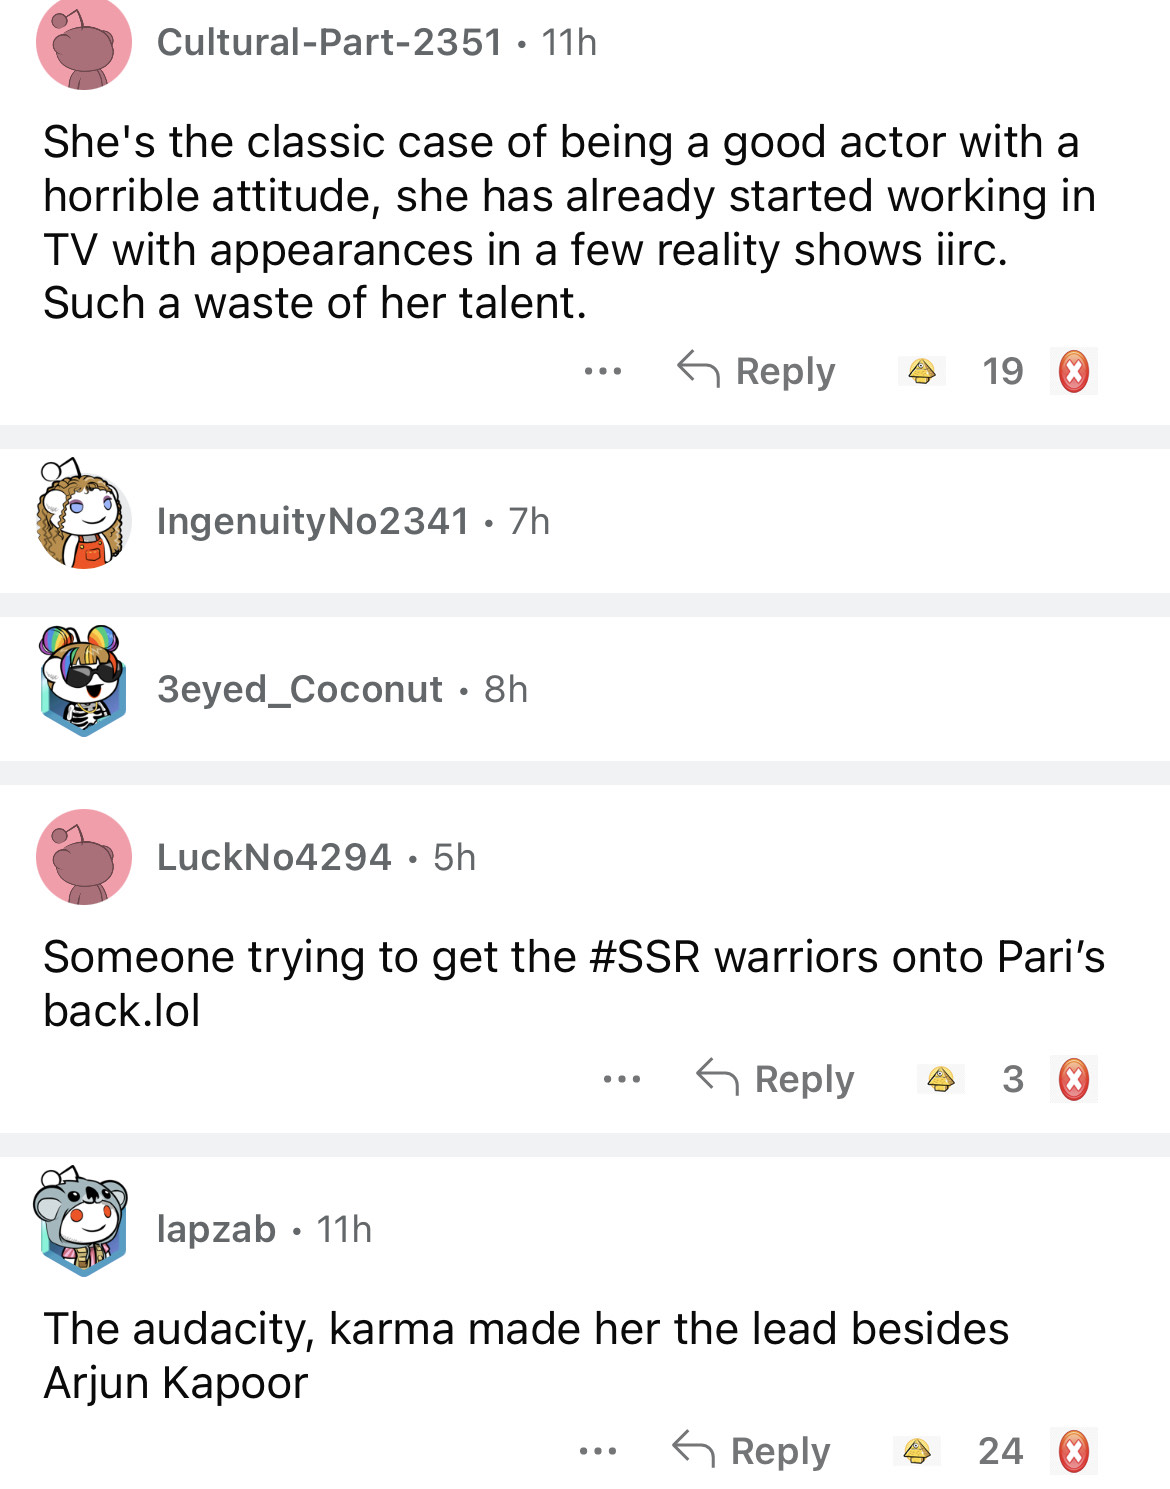Reply to Cultural-Part-2351's comment
This screenshot has width=1170, height=1489.
pyautogui.click(x=756, y=371)
